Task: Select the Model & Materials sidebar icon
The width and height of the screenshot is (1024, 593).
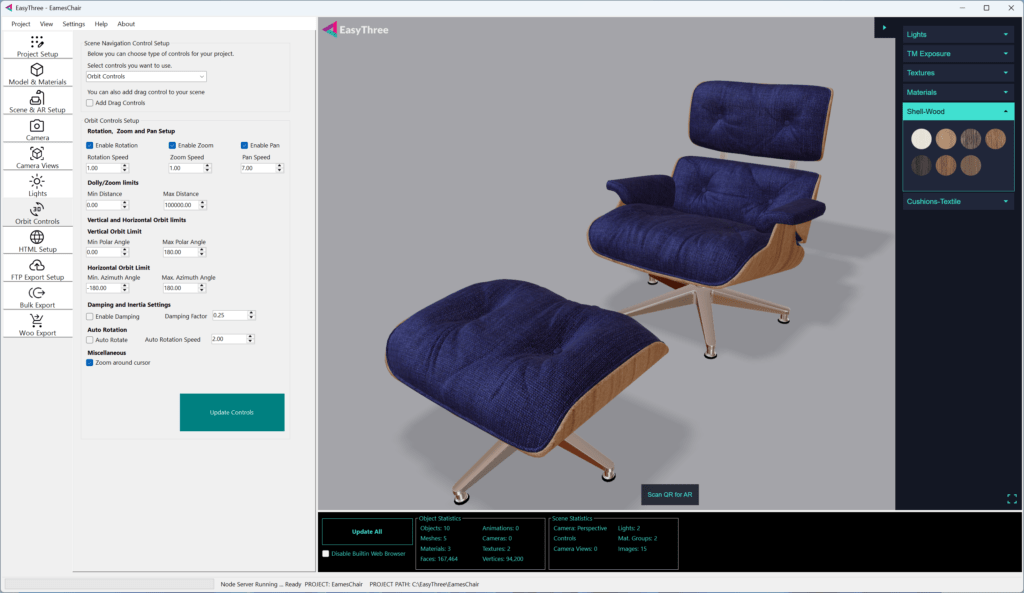Action: click(x=37, y=71)
